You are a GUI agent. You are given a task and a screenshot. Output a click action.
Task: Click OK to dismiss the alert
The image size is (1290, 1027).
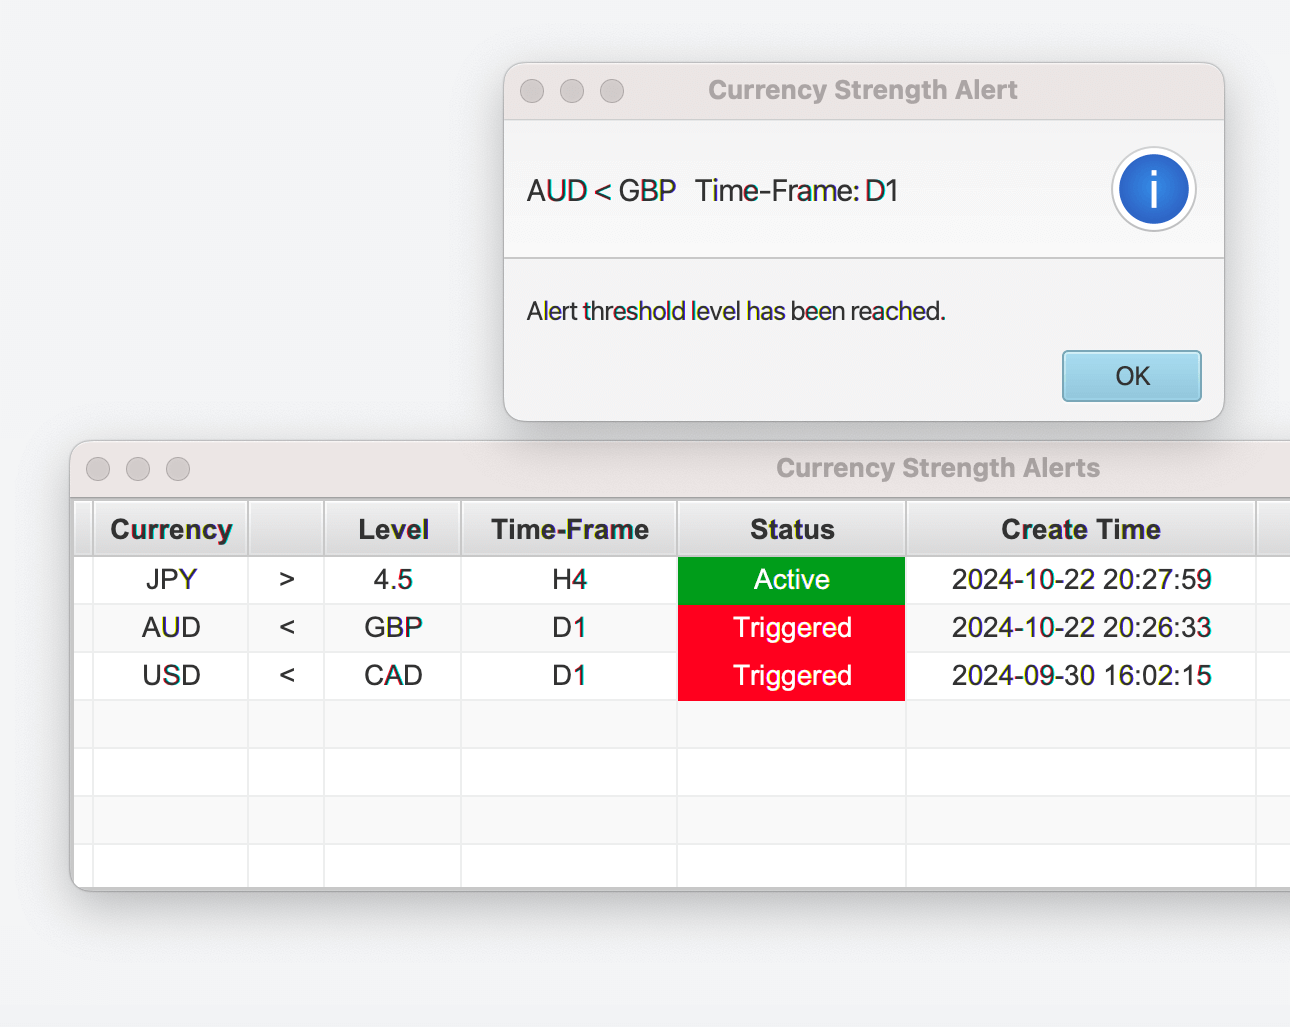click(x=1131, y=376)
